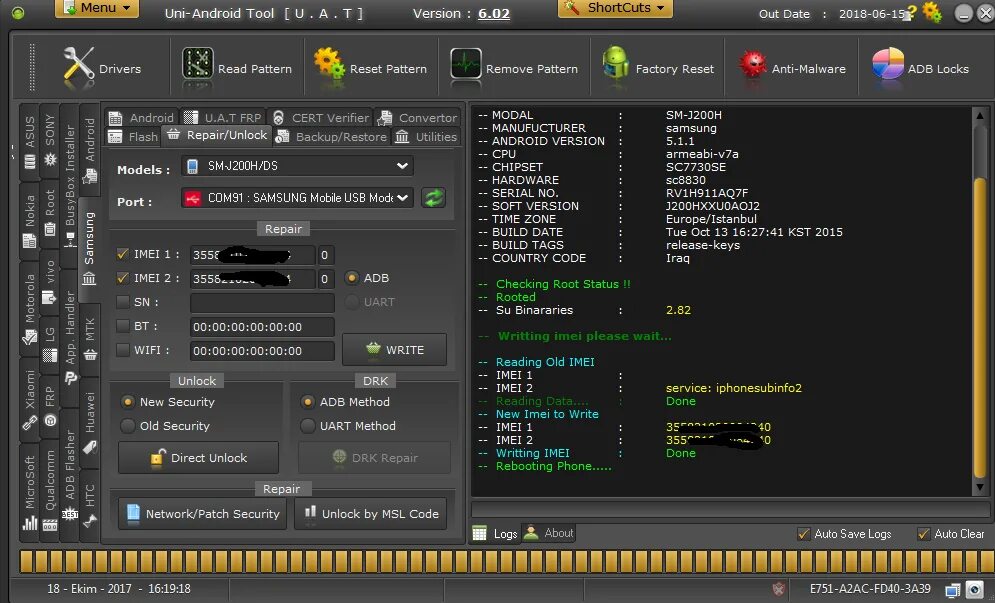
Task: Open the FRP side tab
Action: [49, 406]
